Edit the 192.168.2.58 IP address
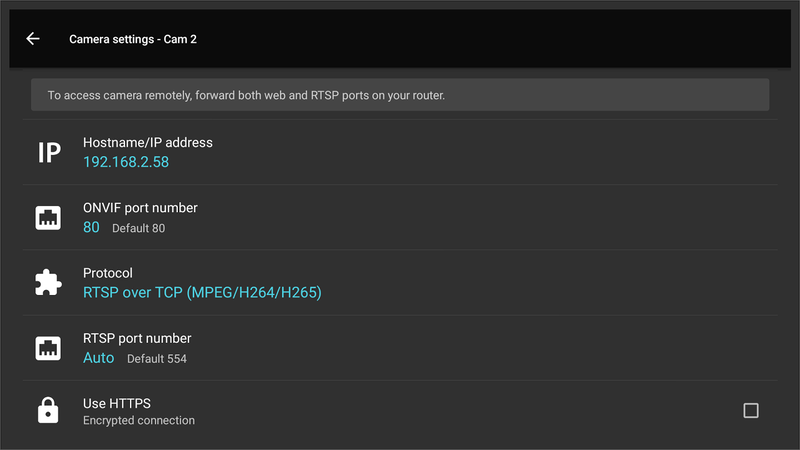 pos(126,162)
